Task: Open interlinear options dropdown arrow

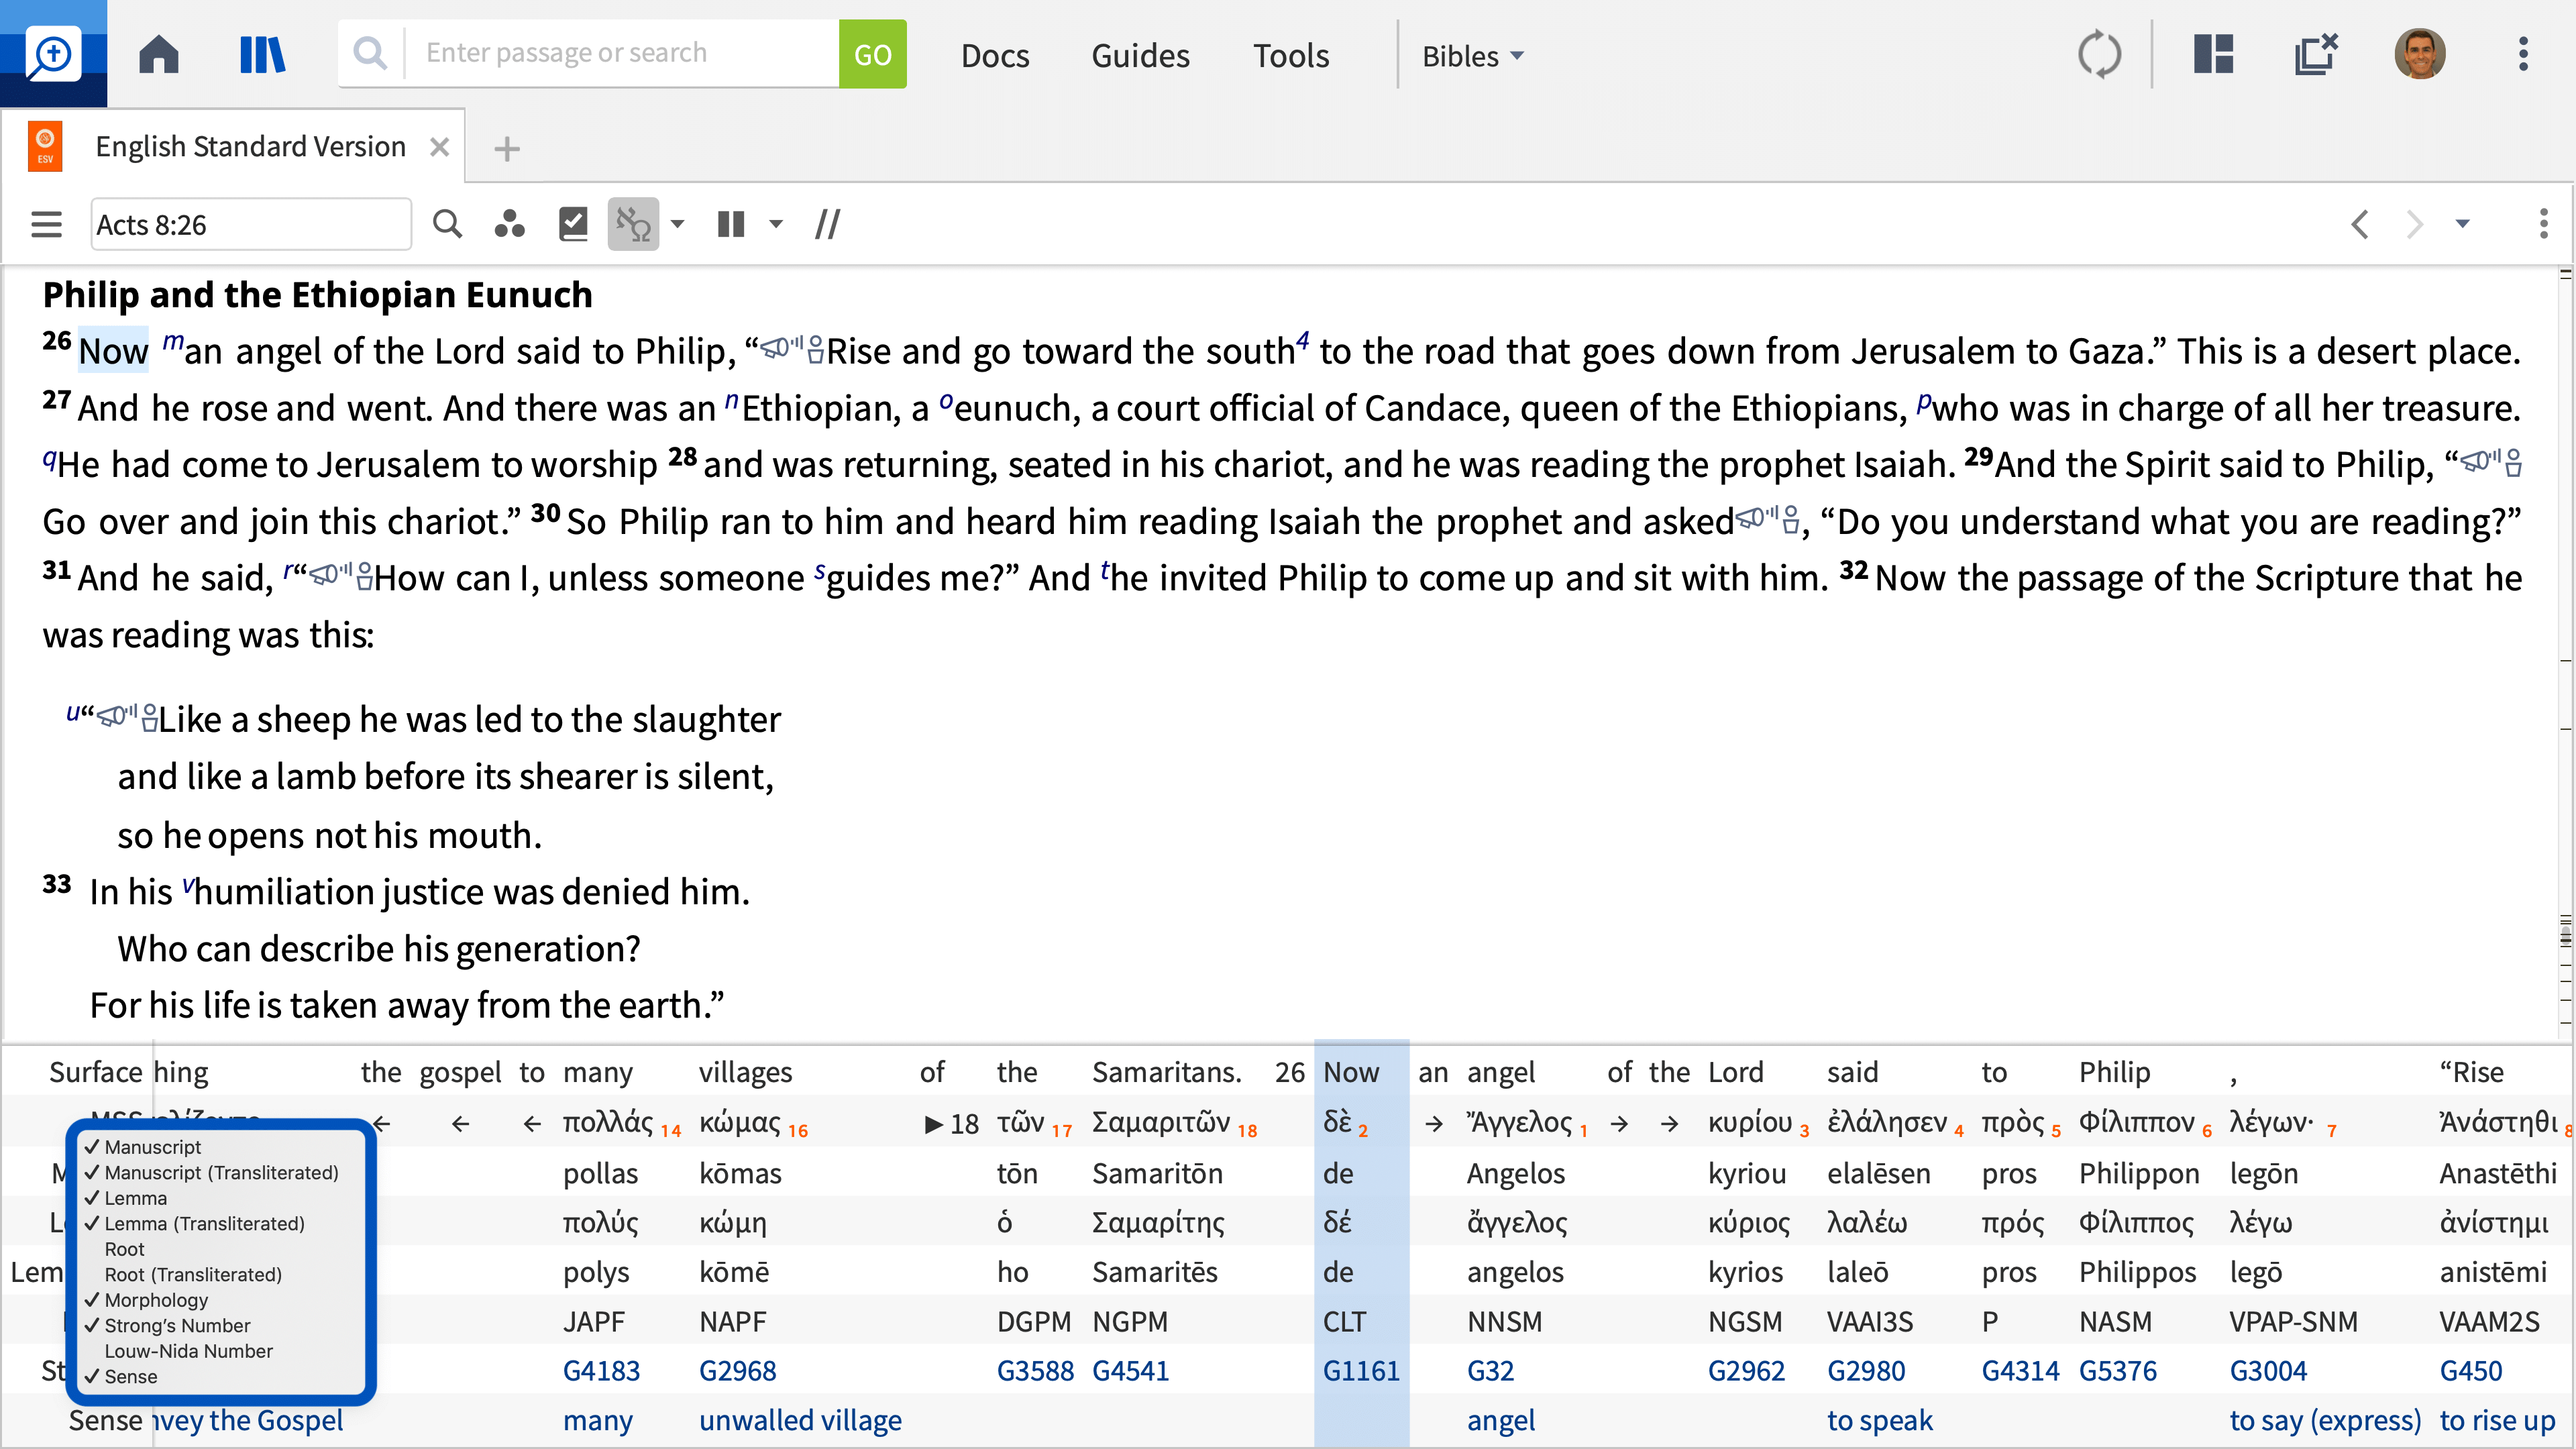Action: tap(678, 224)
